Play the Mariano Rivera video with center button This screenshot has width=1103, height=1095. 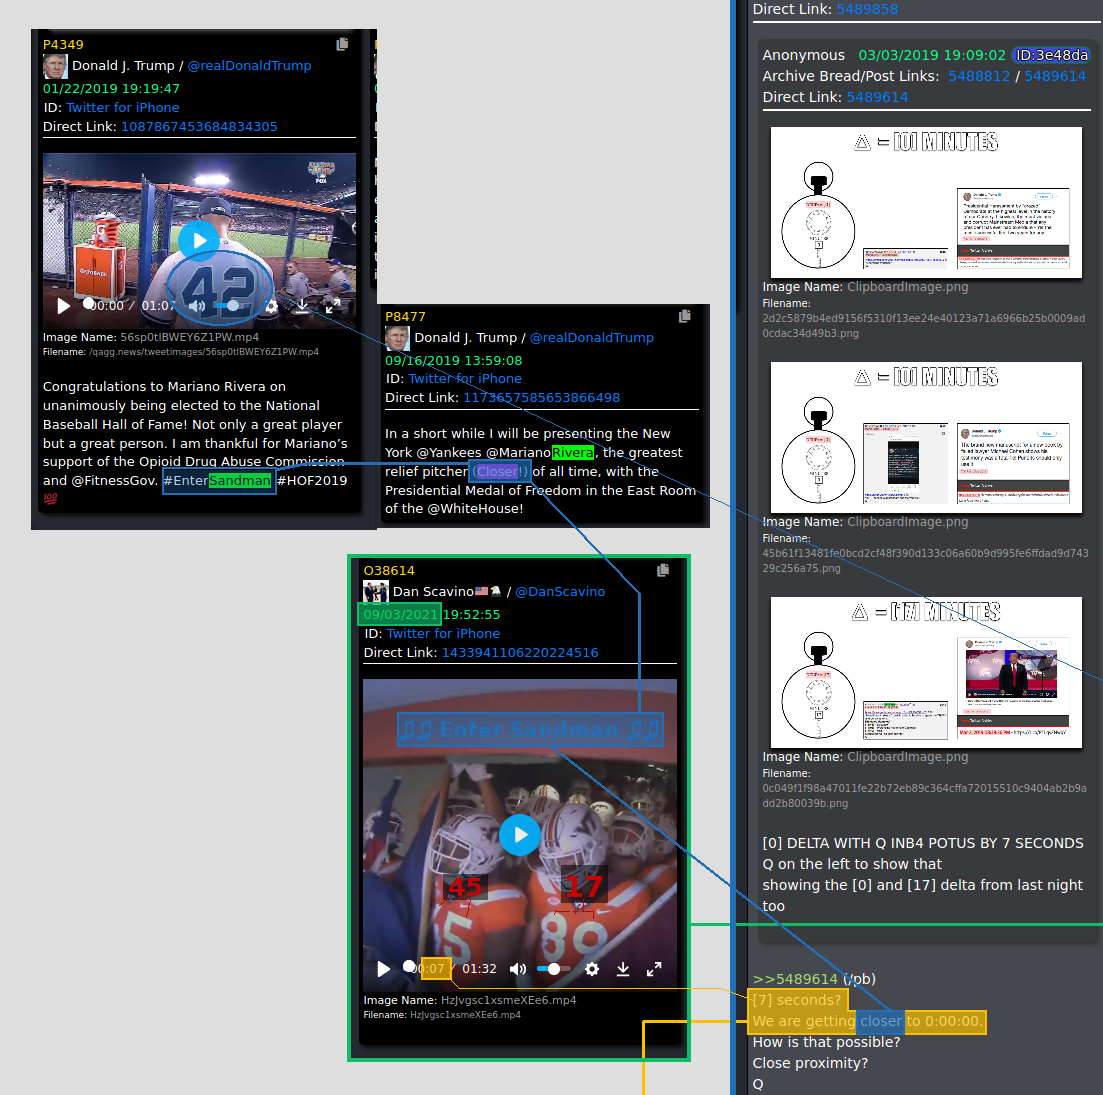[198, 241]
